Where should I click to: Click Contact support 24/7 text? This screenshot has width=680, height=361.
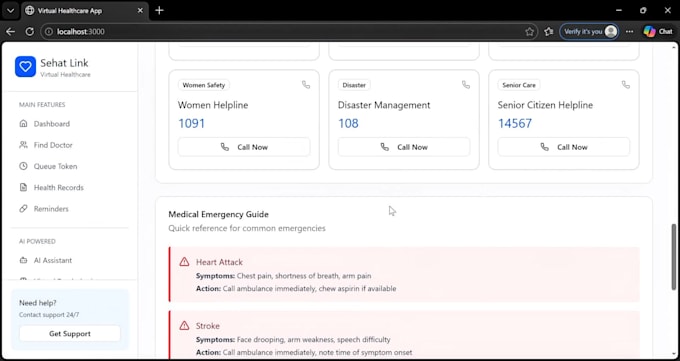pyautogui.click(x=49, y=315)
